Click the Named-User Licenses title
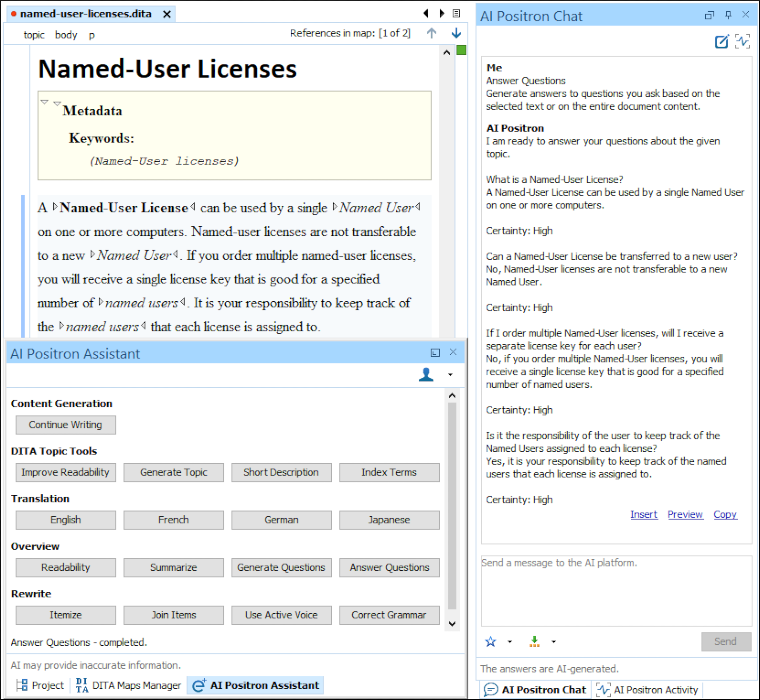The width and height of the screenshot is (760, 700). [167, 69]
